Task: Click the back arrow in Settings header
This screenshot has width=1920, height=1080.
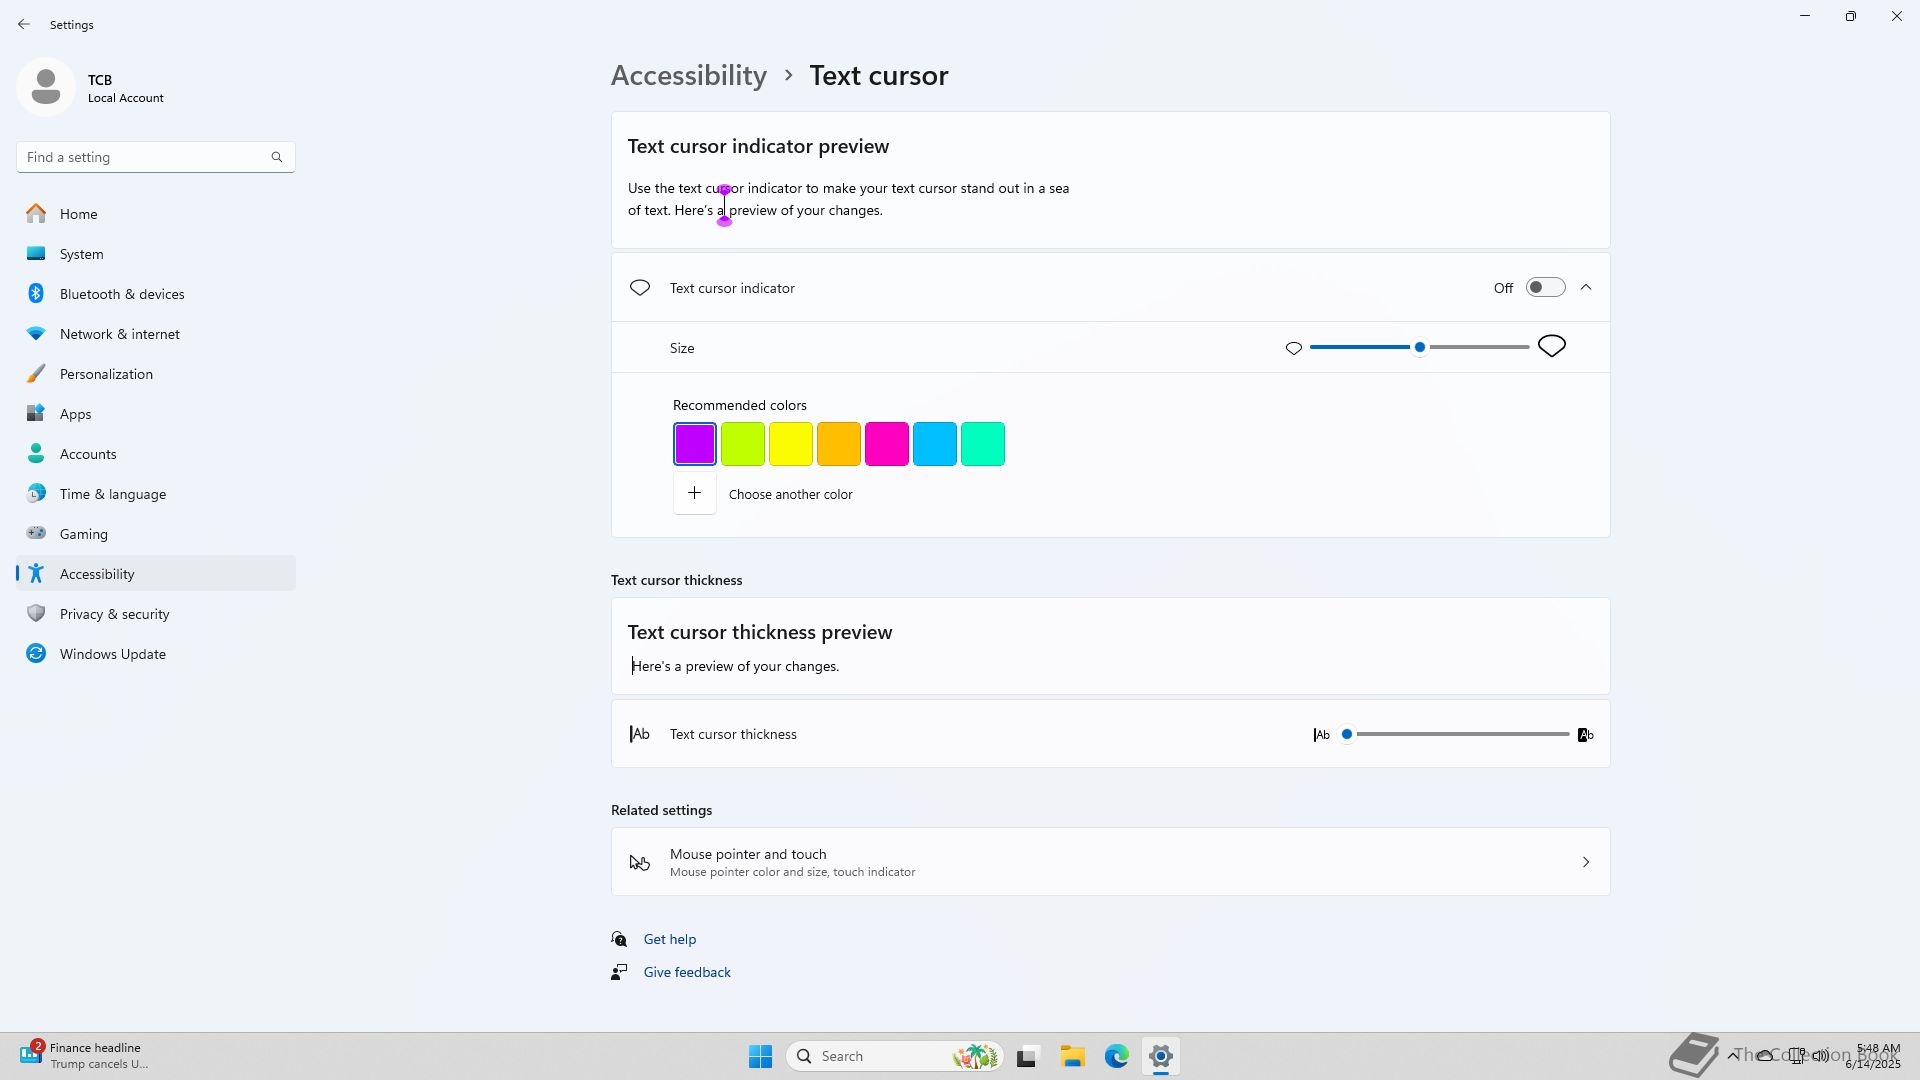Action: coord(23,24)
